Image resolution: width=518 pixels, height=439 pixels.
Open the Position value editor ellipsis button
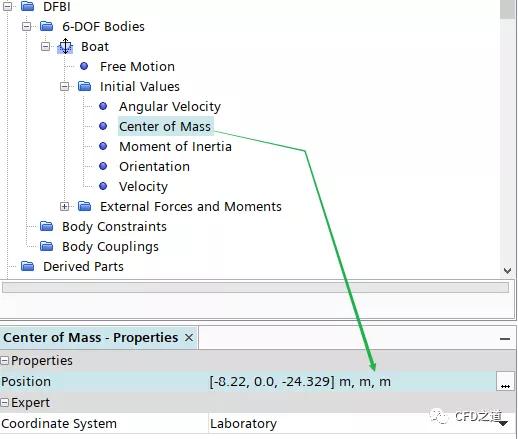[x=505, y=382]
